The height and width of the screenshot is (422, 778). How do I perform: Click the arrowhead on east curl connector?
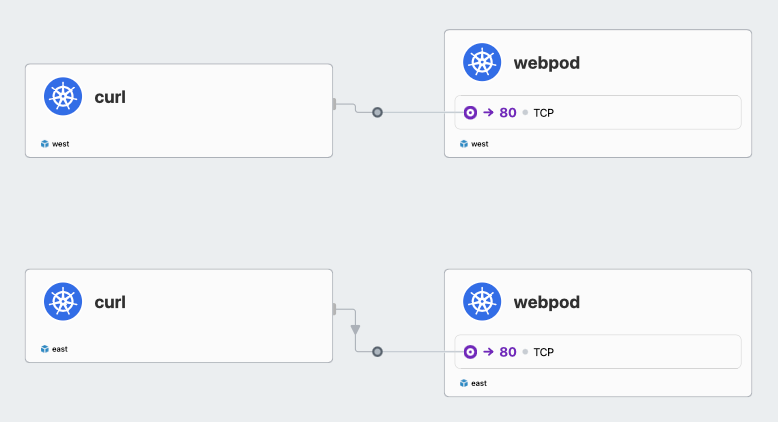tap(356, 330)
